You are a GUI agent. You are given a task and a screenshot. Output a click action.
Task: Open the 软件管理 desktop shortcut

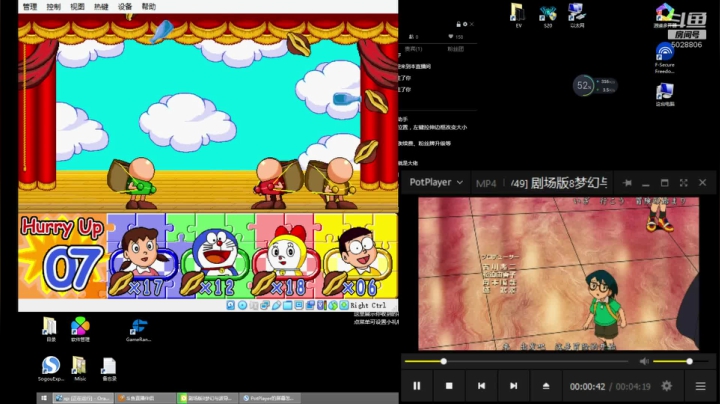click(x=80, y=329)
